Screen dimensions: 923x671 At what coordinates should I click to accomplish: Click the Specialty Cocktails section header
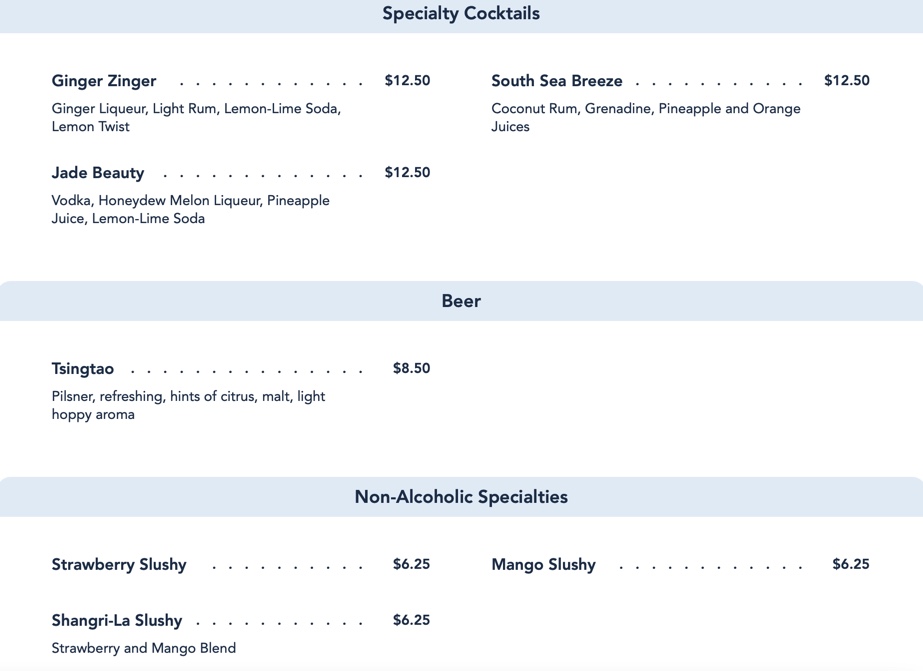tap(461, 14)
